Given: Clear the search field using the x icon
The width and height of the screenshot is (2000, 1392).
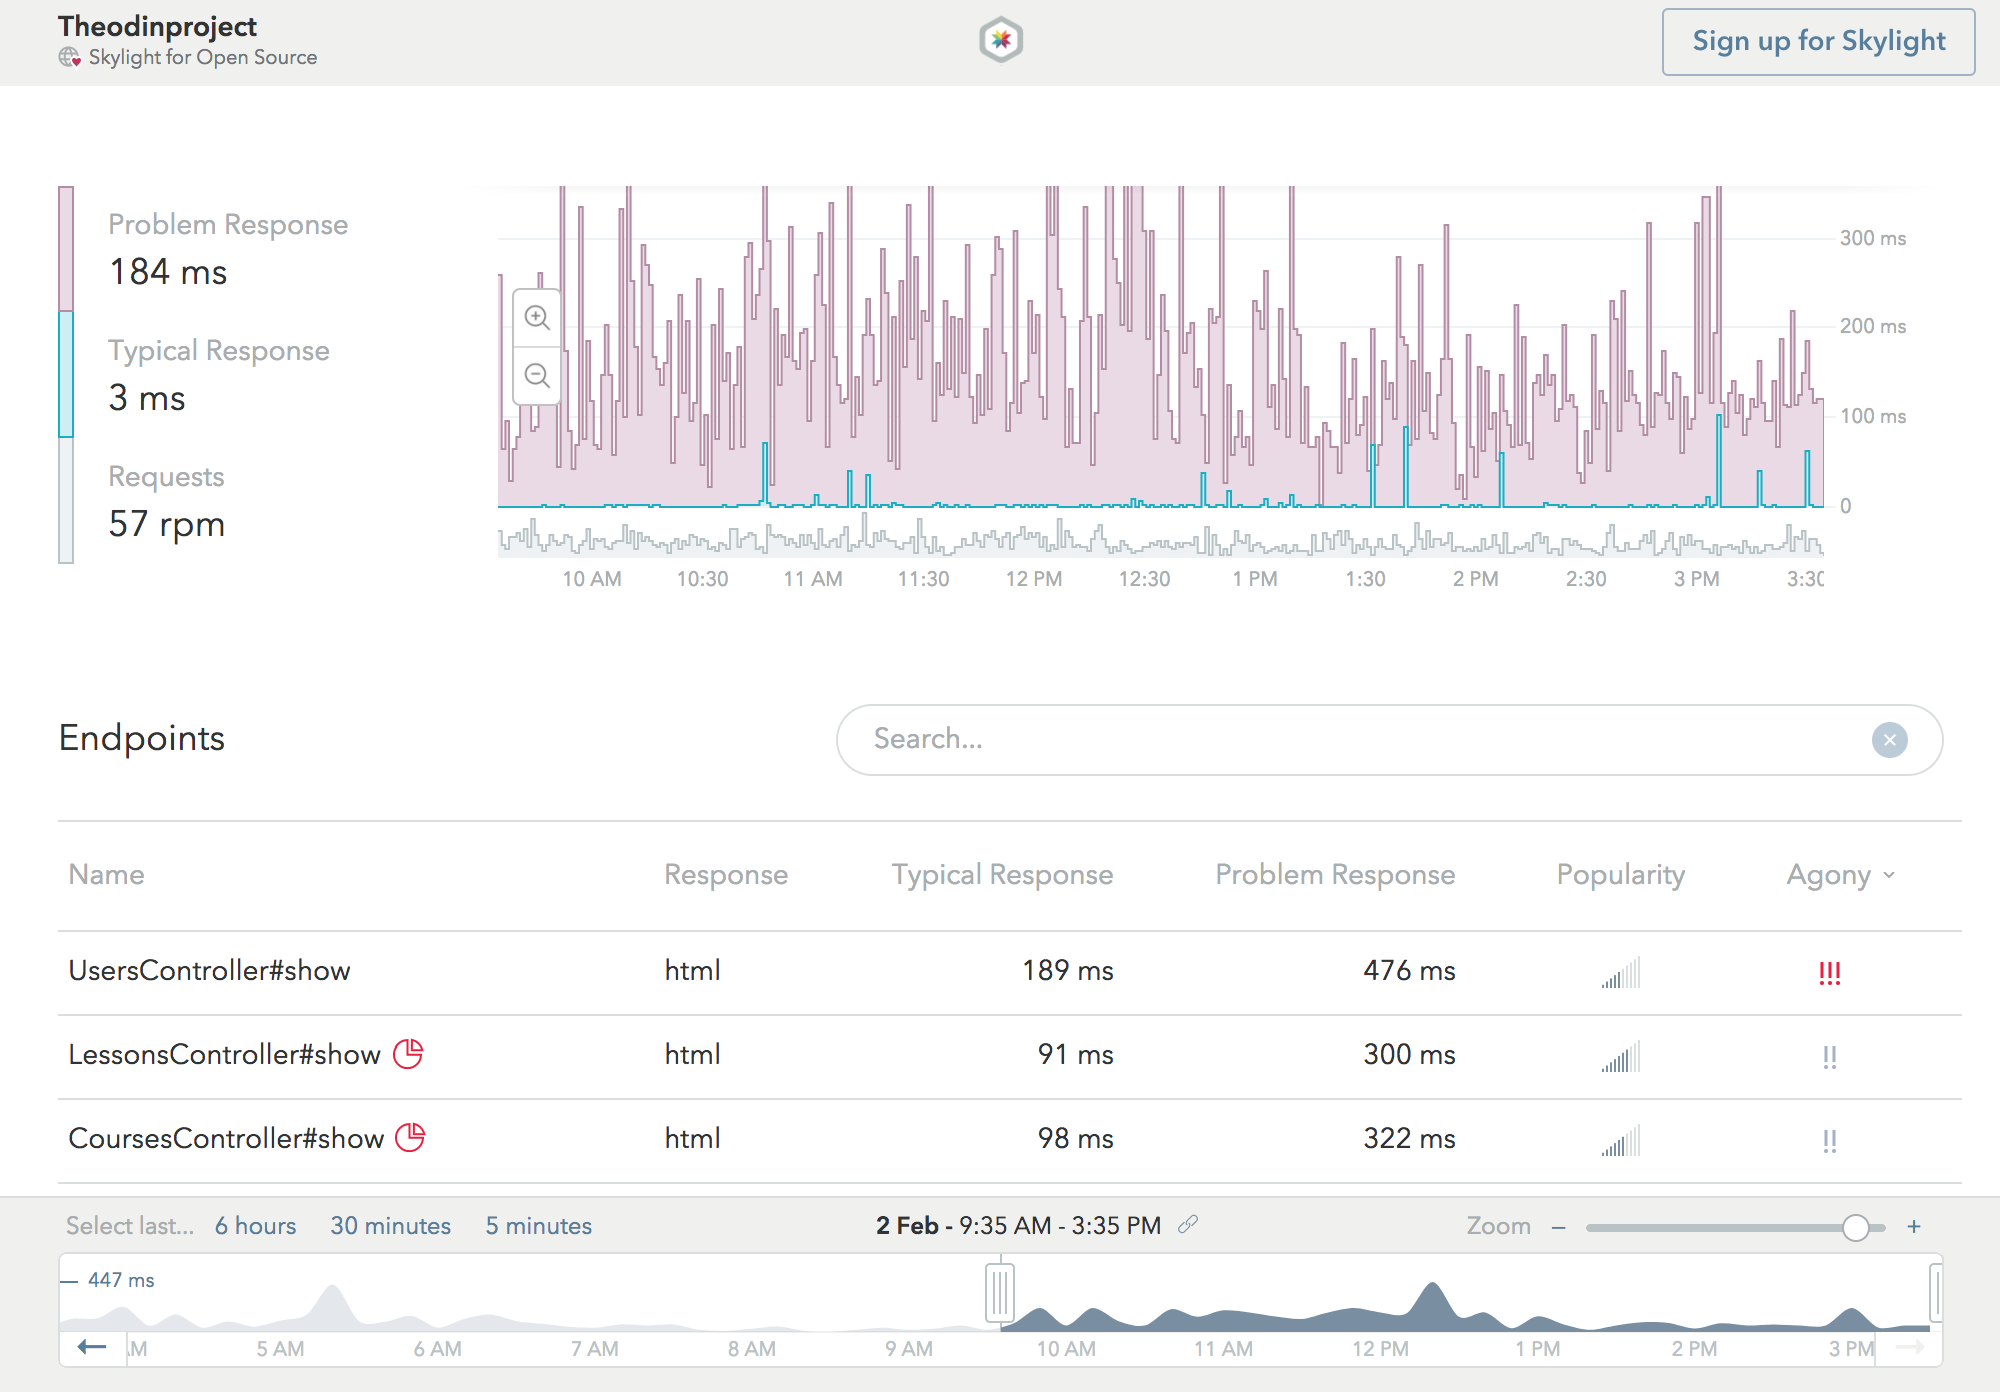Looking at the screenshot, I should (x=1889, y=740).
